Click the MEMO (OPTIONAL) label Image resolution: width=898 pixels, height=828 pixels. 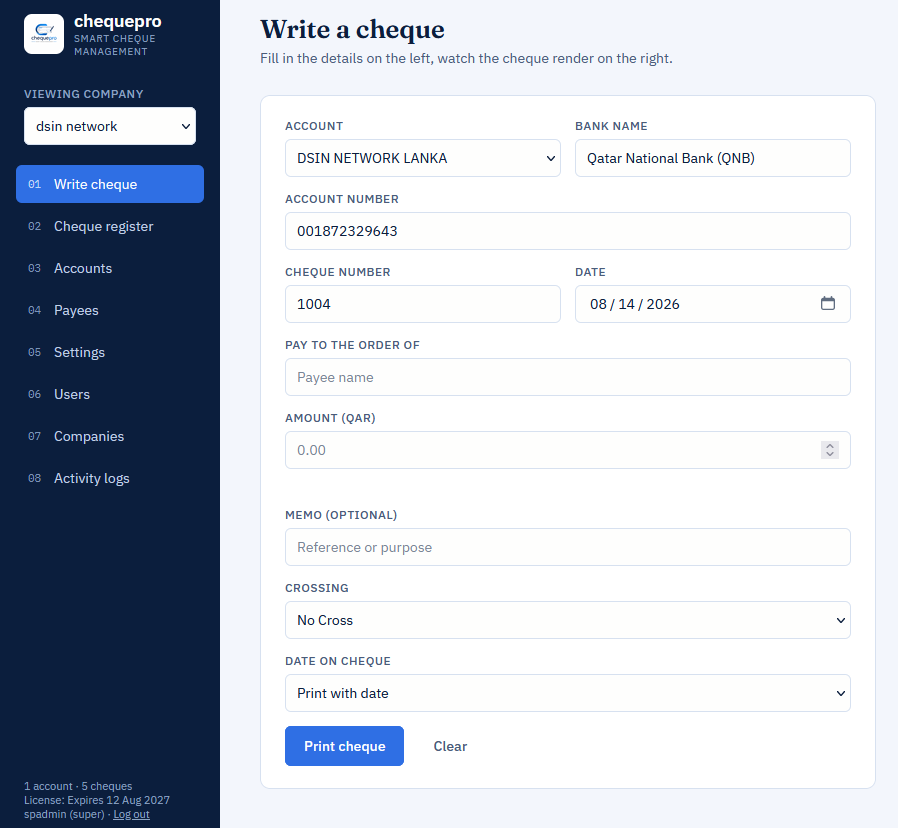pos(341,515)
